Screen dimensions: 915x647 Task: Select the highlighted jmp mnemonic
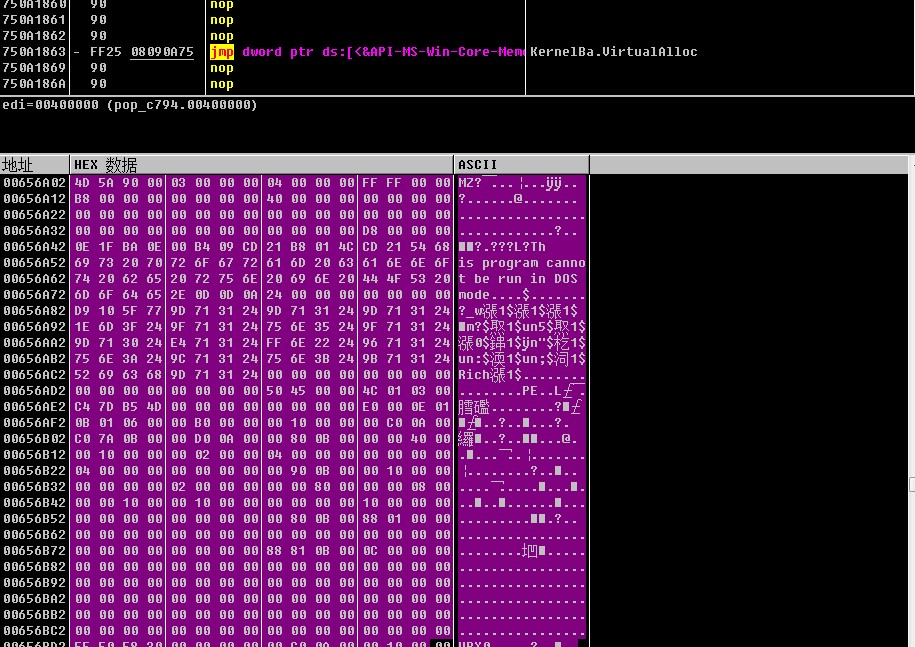(221, 52)
